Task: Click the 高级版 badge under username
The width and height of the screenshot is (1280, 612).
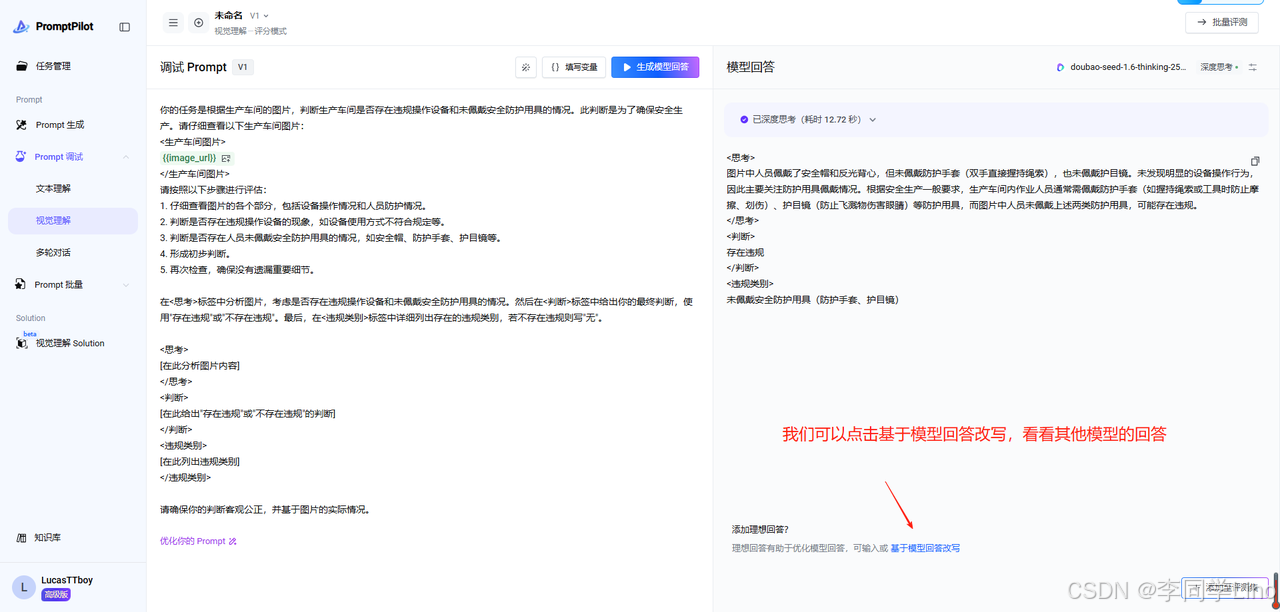Action: [55, 594]
